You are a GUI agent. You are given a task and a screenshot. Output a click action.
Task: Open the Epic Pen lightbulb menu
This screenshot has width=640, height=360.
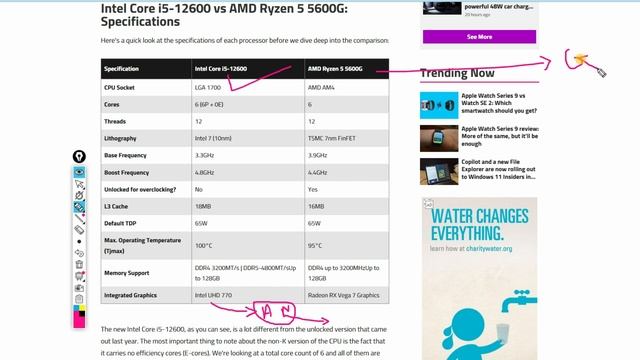click(x=79, y=156)
